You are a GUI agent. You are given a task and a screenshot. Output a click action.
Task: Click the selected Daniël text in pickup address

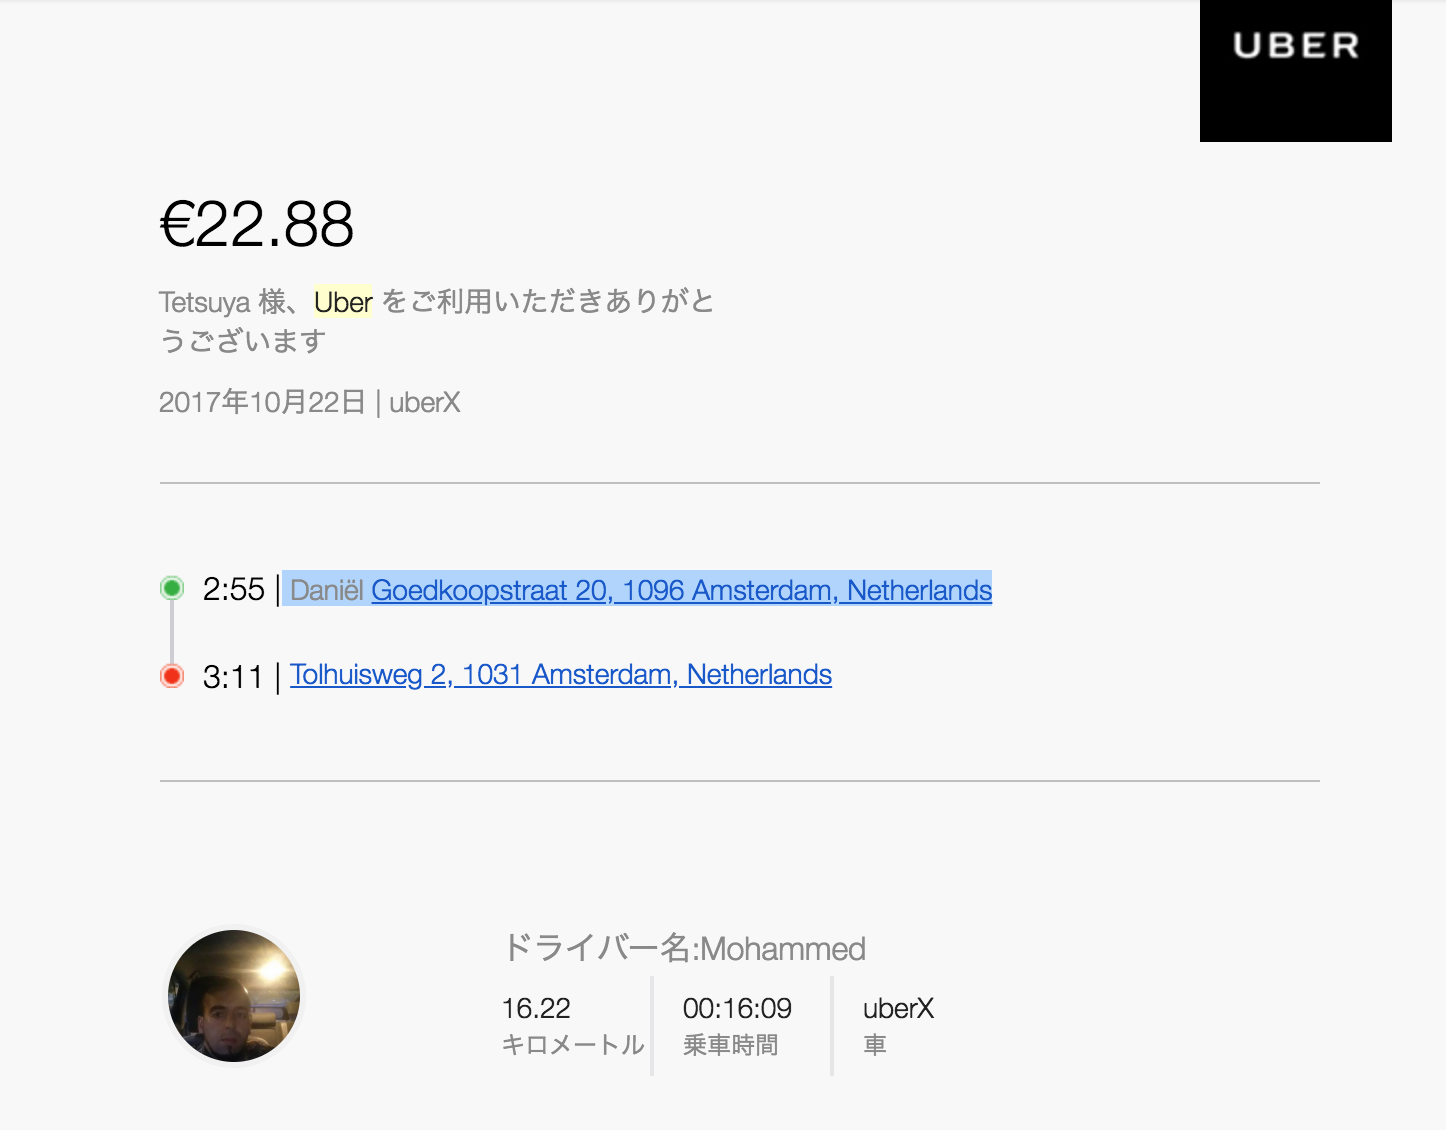[327, 590]
